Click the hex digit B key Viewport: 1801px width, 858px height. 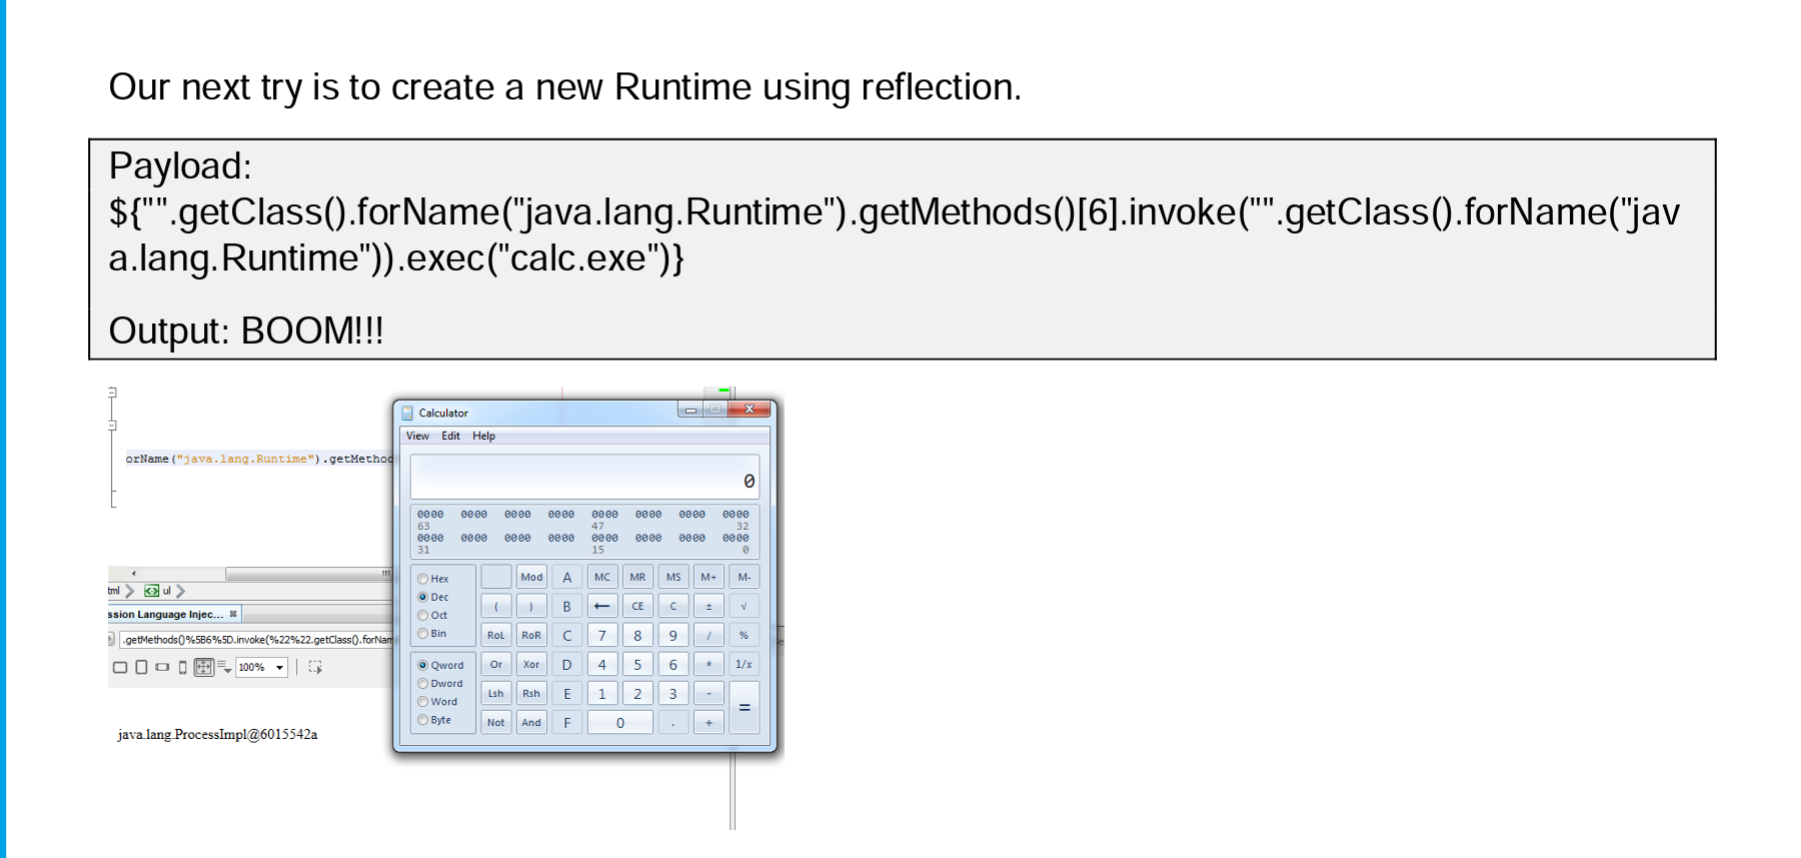[567, 606]
